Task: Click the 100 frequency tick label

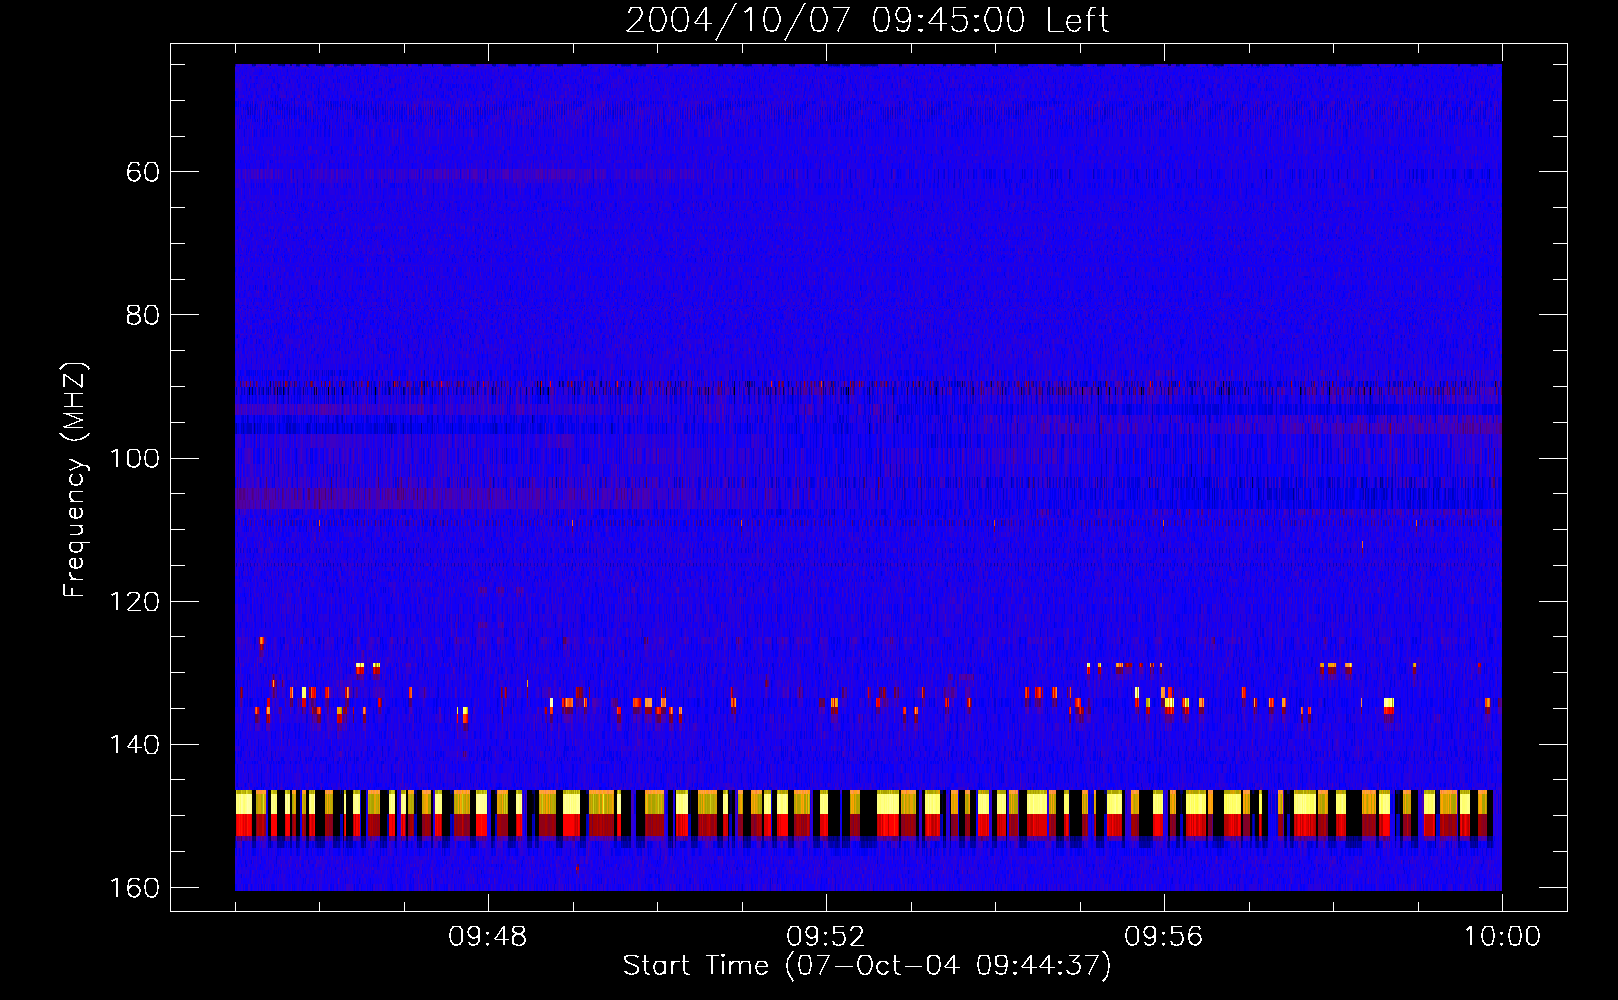Action: click(134, 458)
